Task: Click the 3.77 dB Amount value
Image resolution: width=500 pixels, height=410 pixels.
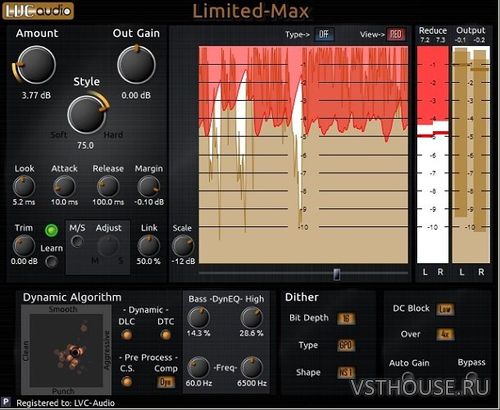Action: 36,96
